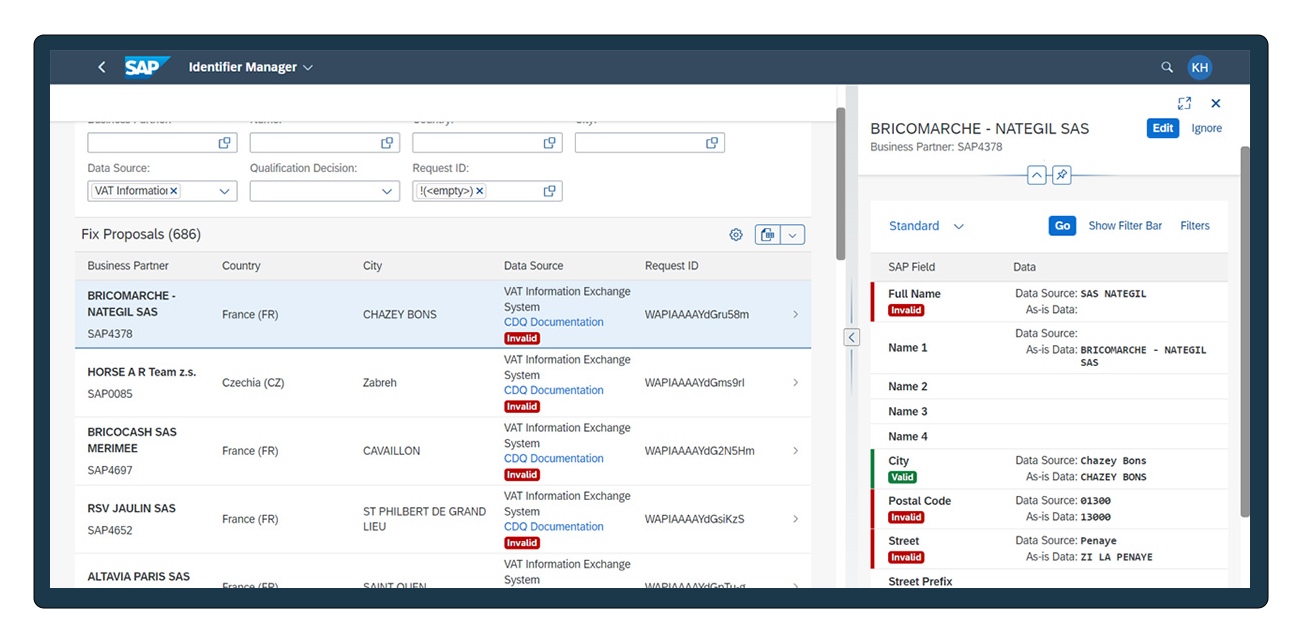Open details chevron for RSV JAULIN SAS row

click(x=795, y=519)
